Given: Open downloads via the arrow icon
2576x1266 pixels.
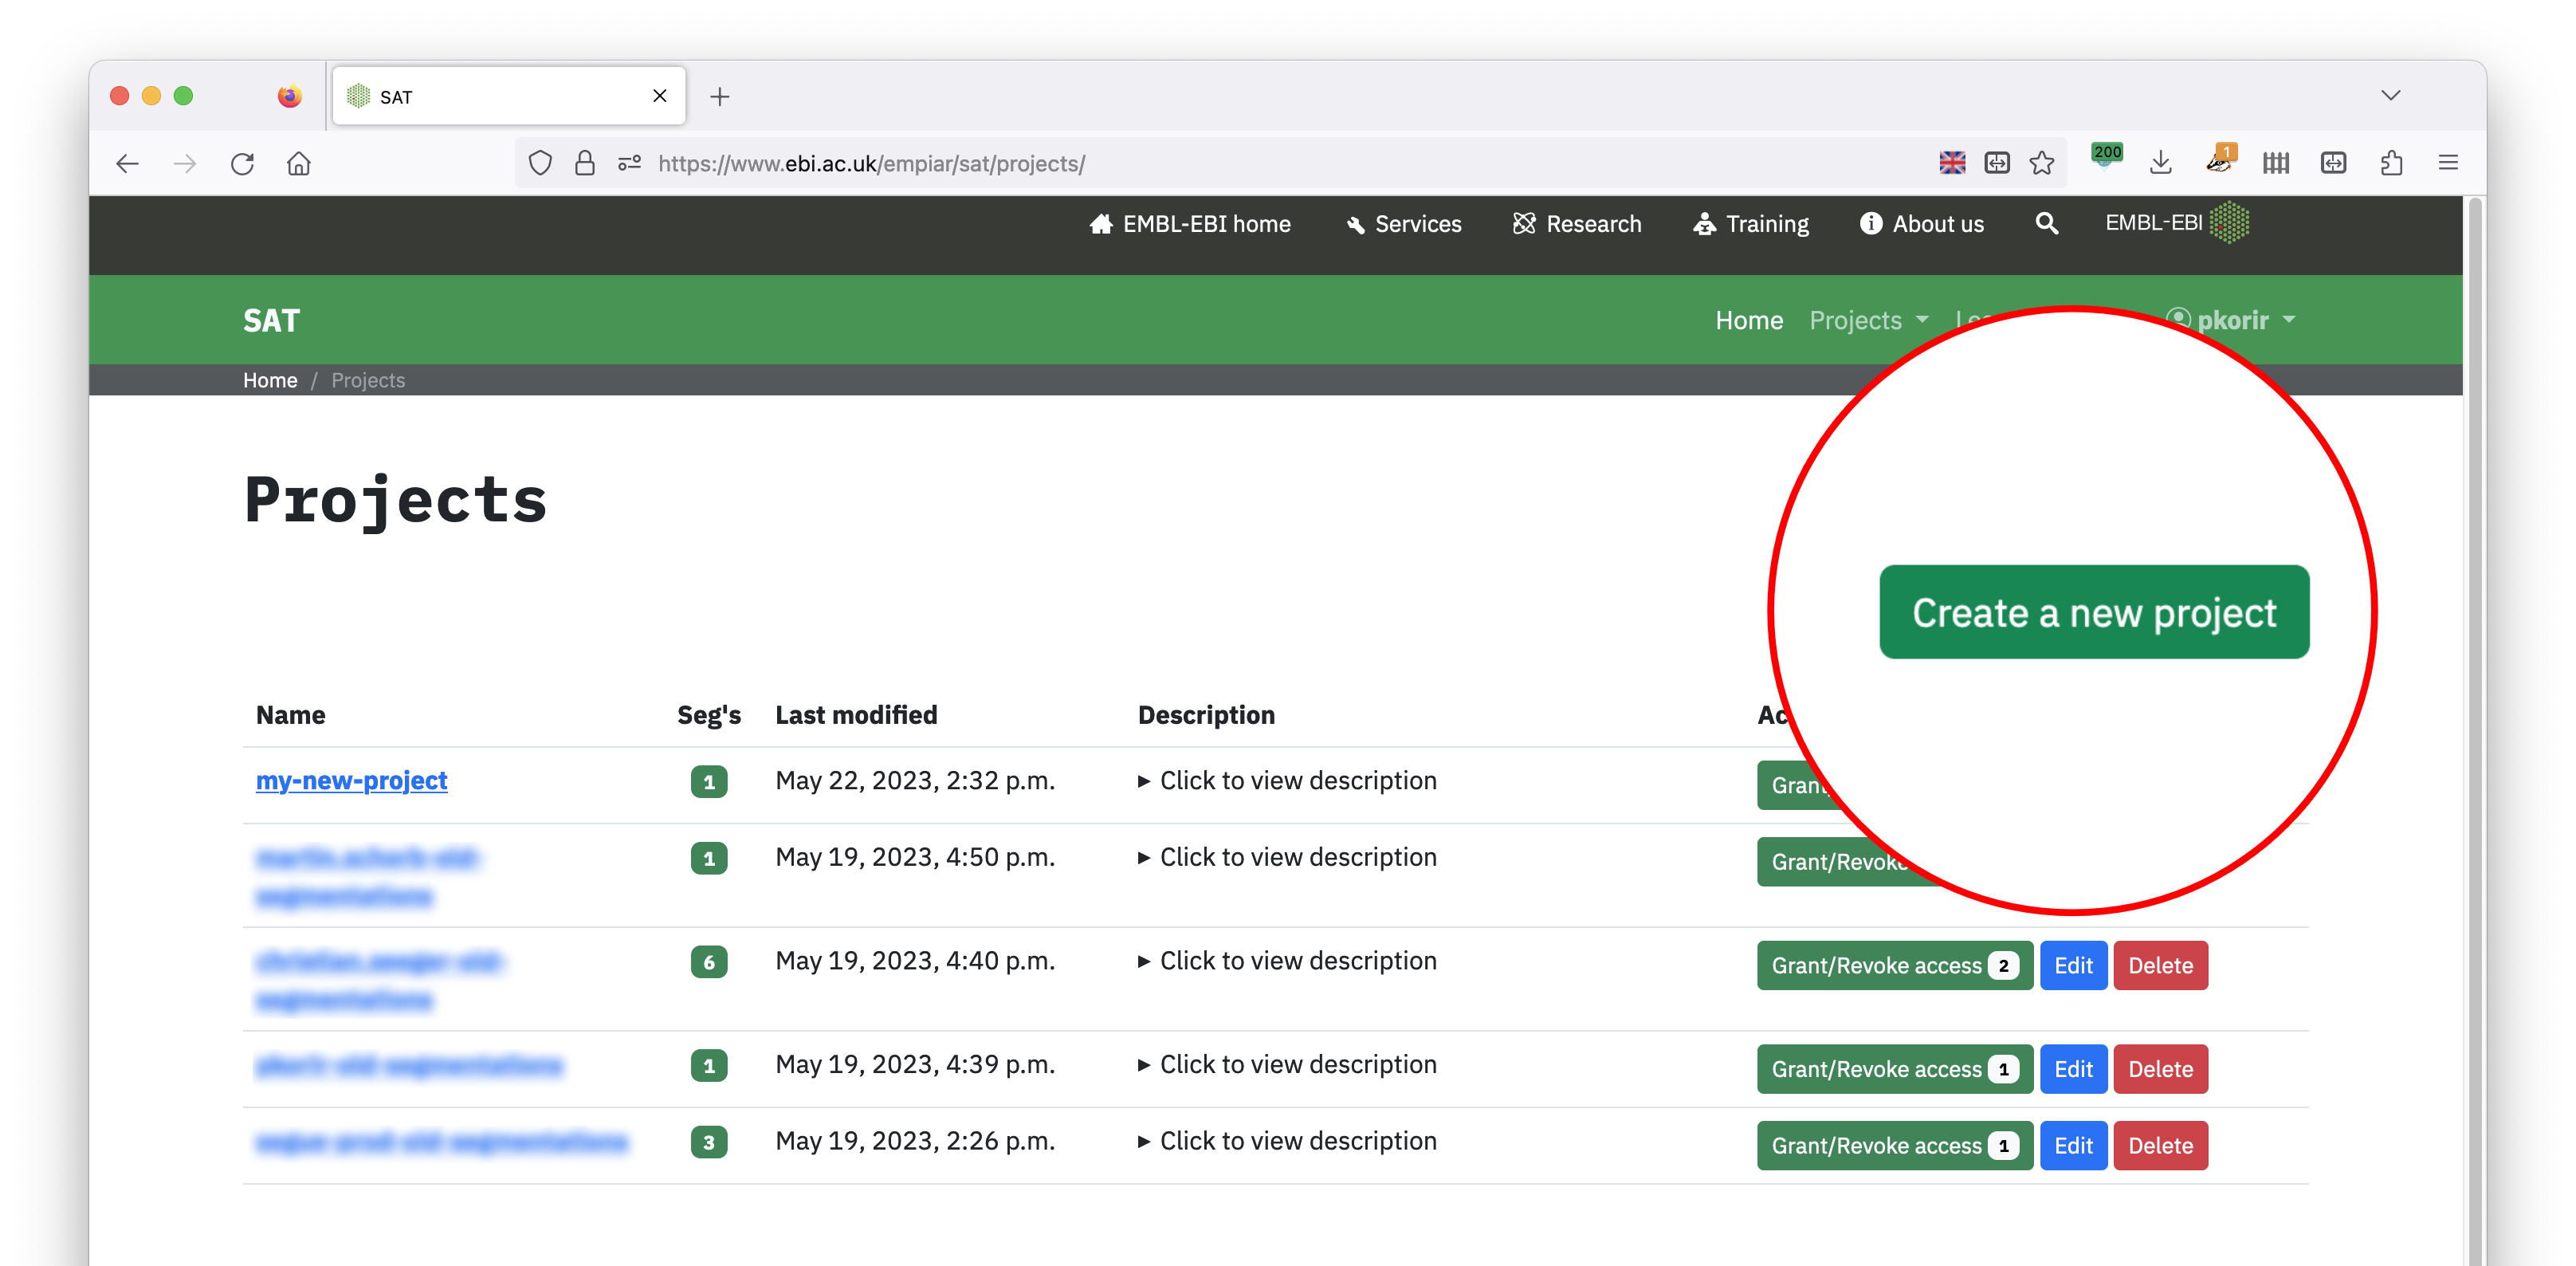Looking at the screenshot, I should 2160,162.
